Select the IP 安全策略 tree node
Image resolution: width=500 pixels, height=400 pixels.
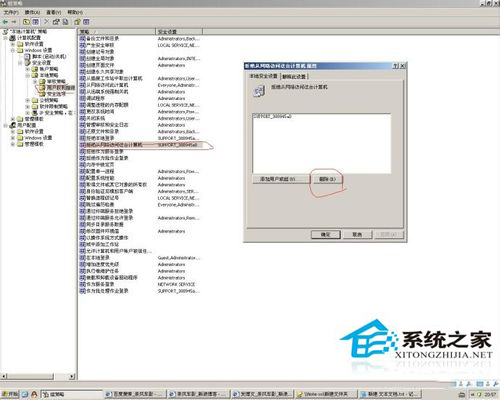tap(56, 113)
